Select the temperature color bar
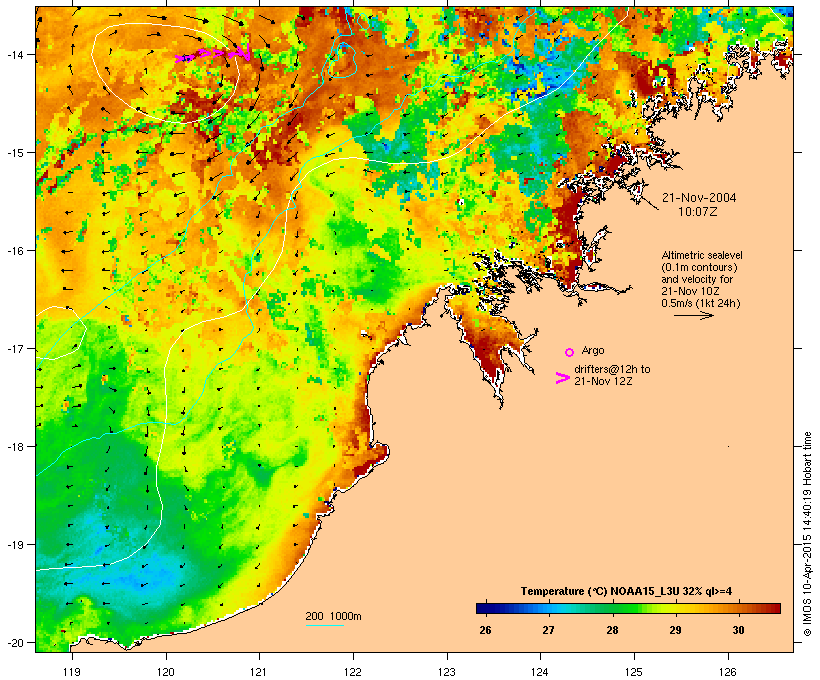This screenshot has width=820, height=680. pyautogui.click(x=628, y=608)
